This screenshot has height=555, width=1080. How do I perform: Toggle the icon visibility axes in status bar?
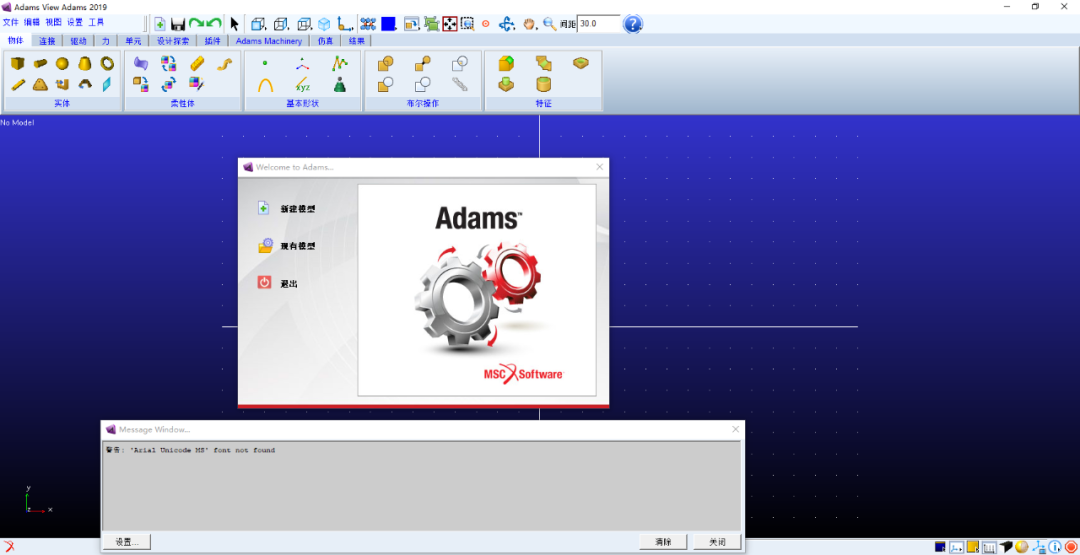click(x=1039, y=547)
